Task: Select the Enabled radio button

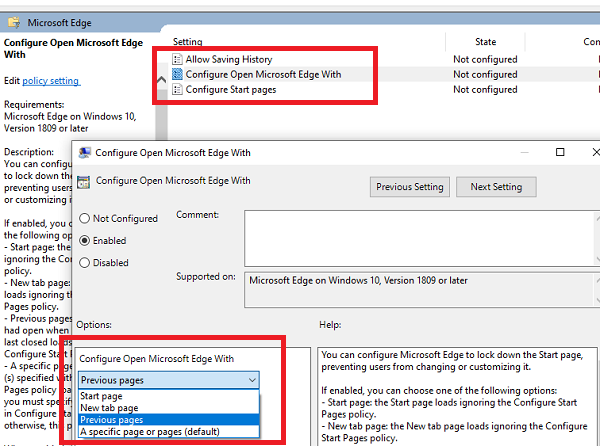Action: (85, 241)
